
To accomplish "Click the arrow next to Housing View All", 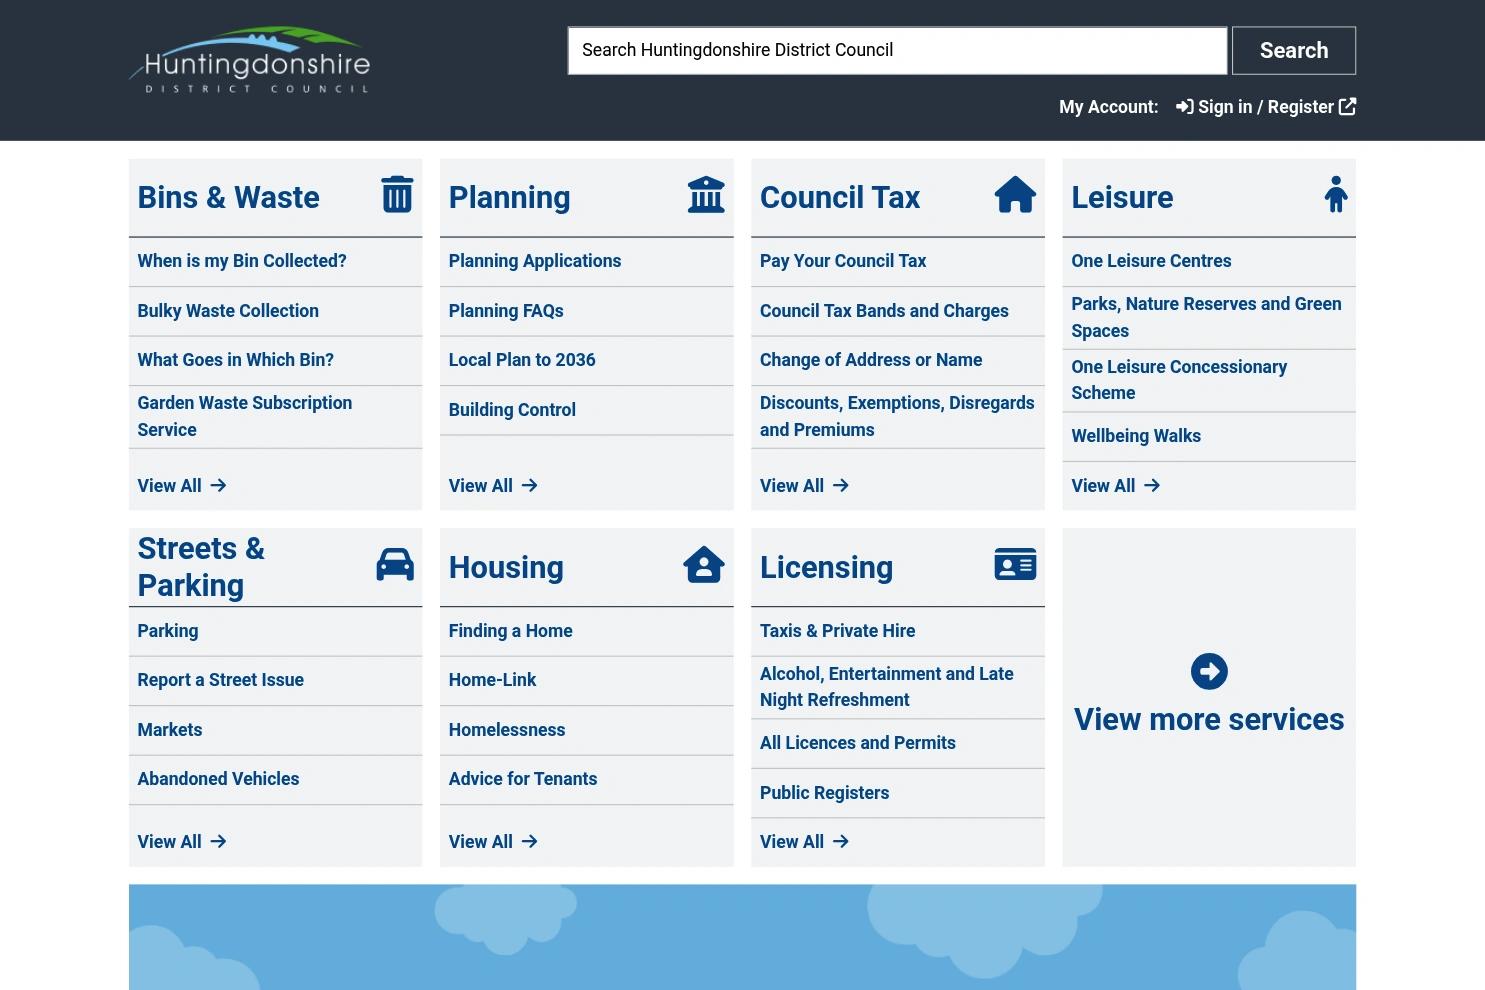I will pos(529,842).
